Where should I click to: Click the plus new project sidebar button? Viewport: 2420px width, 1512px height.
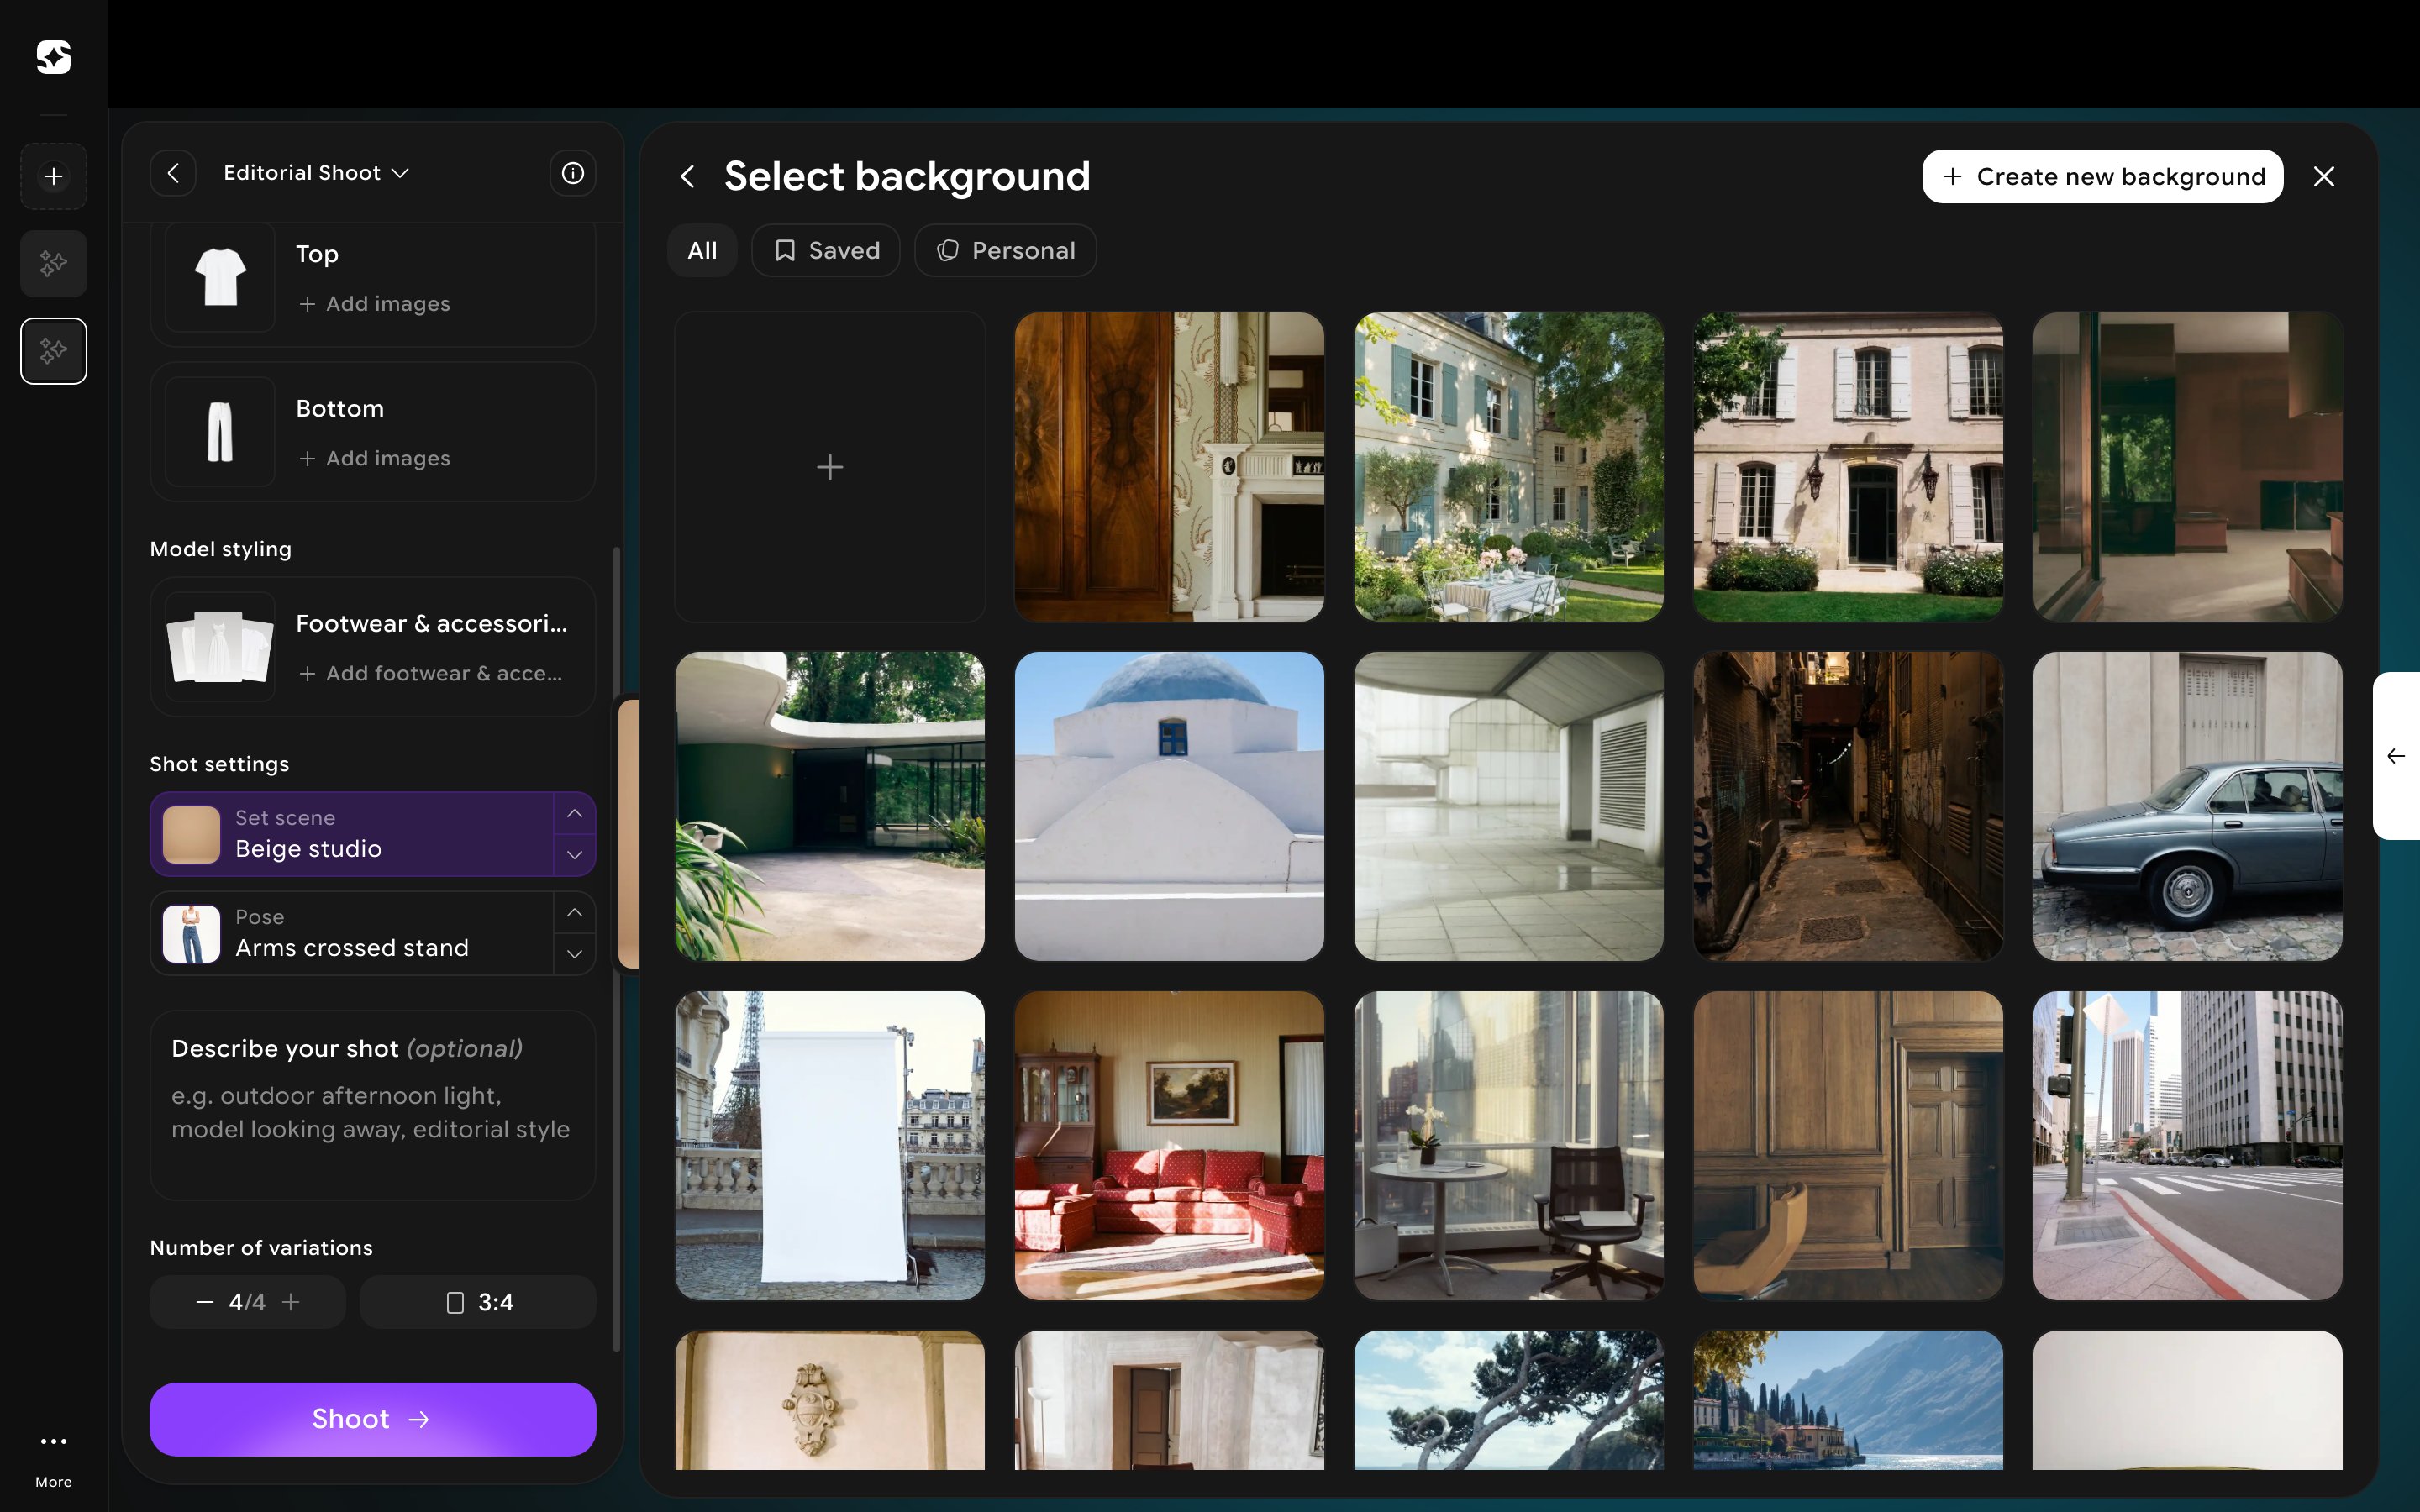pyautogui.click(x=54, y=177)
